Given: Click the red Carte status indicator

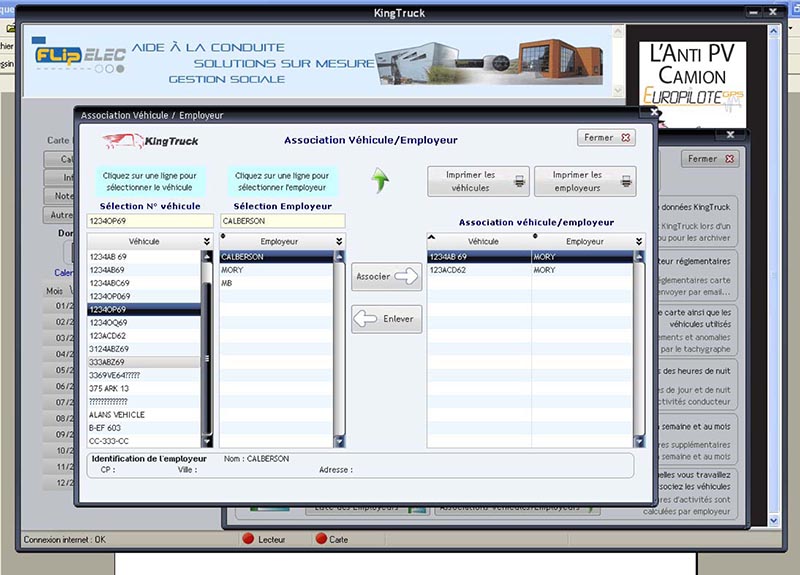Looking at the screenshot, I should pyautogui.click(x=322, y=539).
